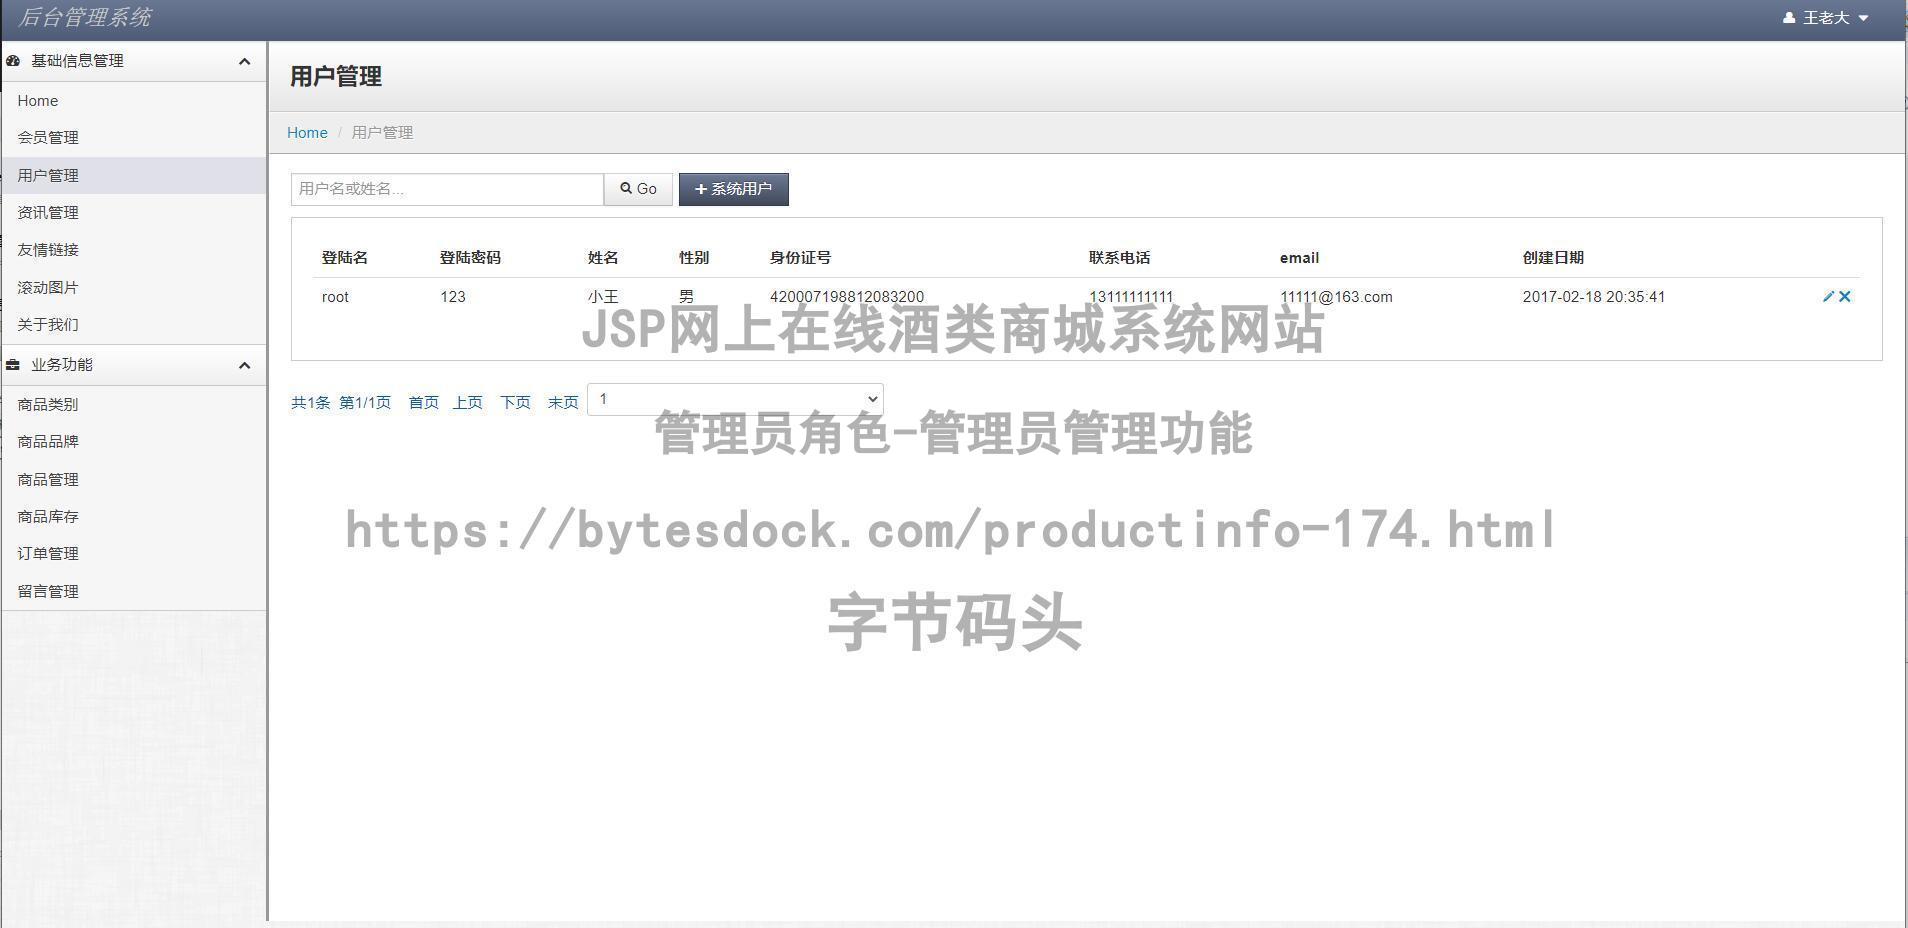Image resolution: width=1908 pixels, height=928 pixels.
Task: Click 创建日期 column header
Action: 1553,258
